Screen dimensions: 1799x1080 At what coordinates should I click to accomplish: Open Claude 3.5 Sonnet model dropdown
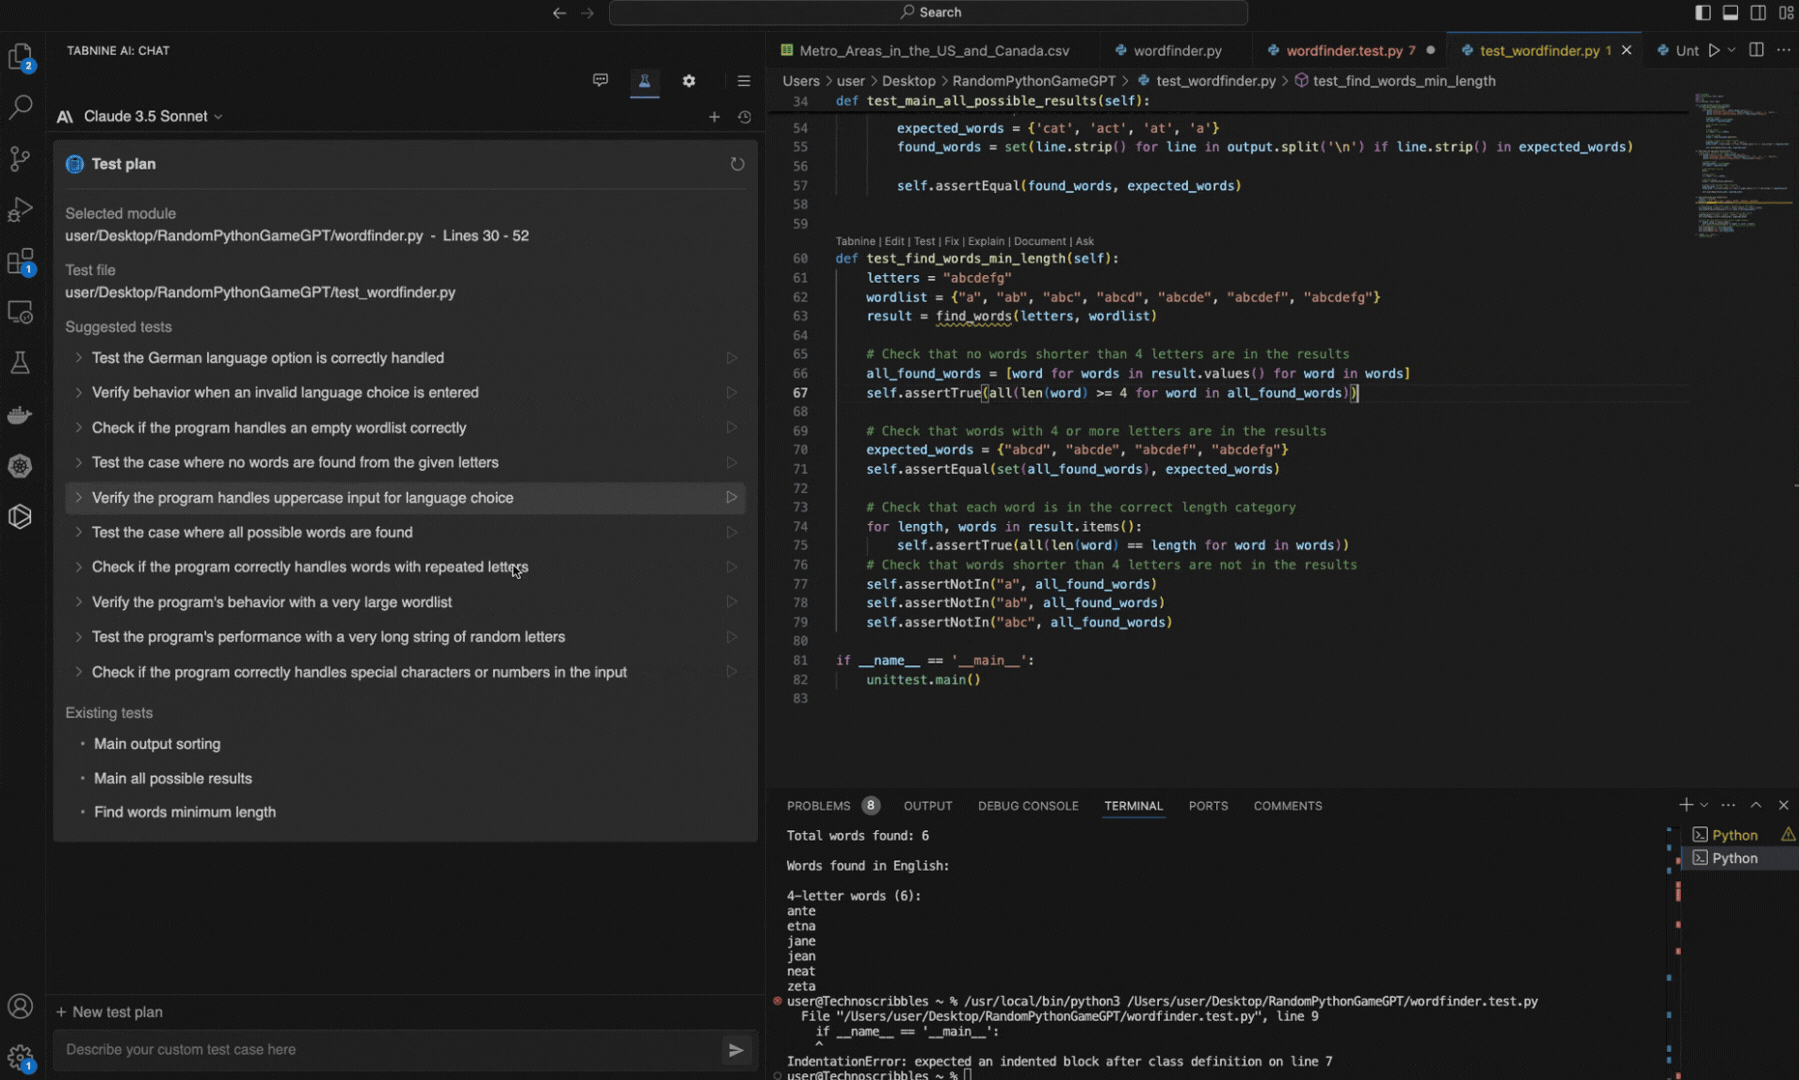coord(152,117)
